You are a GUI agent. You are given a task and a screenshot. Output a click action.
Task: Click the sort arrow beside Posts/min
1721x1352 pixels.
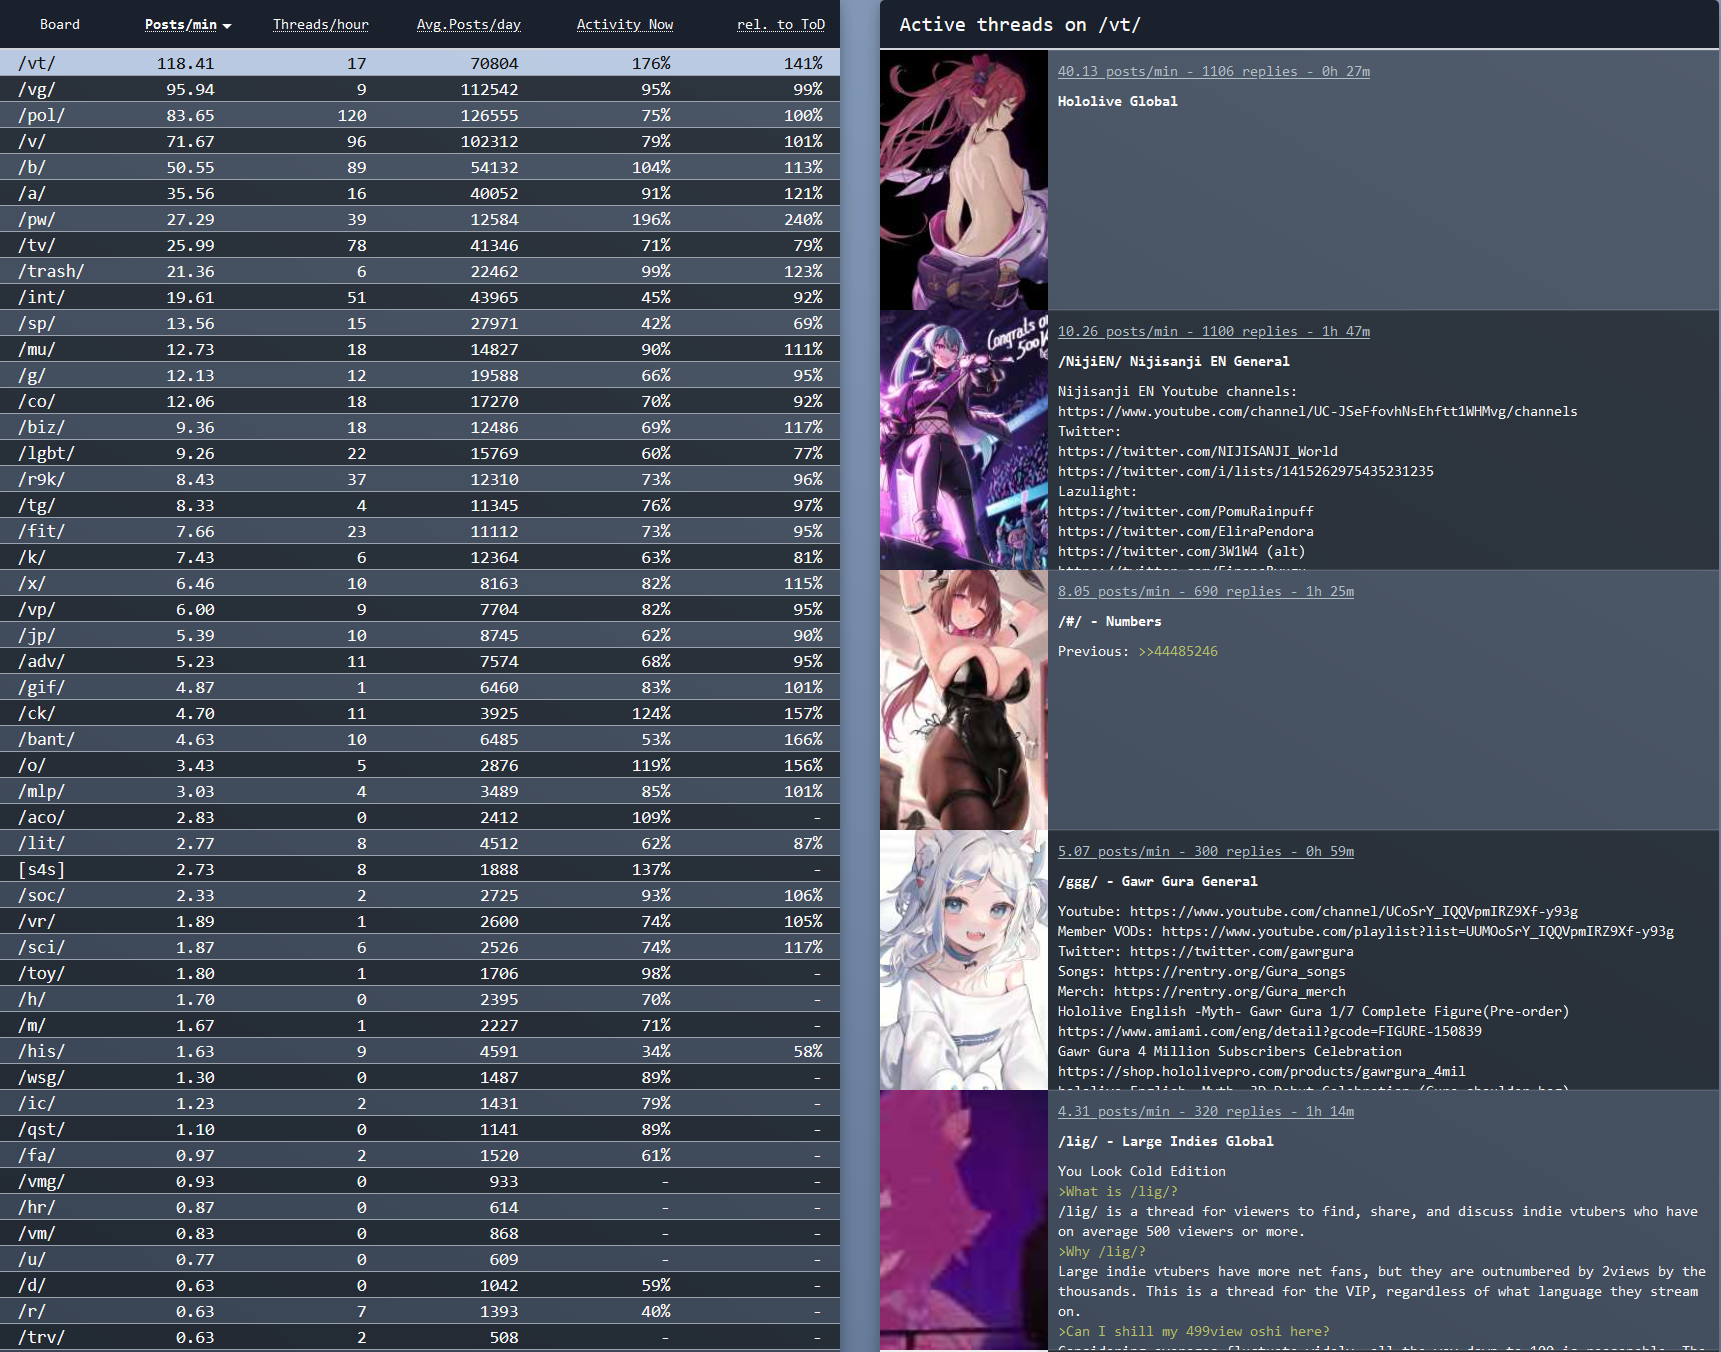pos(227,26)
